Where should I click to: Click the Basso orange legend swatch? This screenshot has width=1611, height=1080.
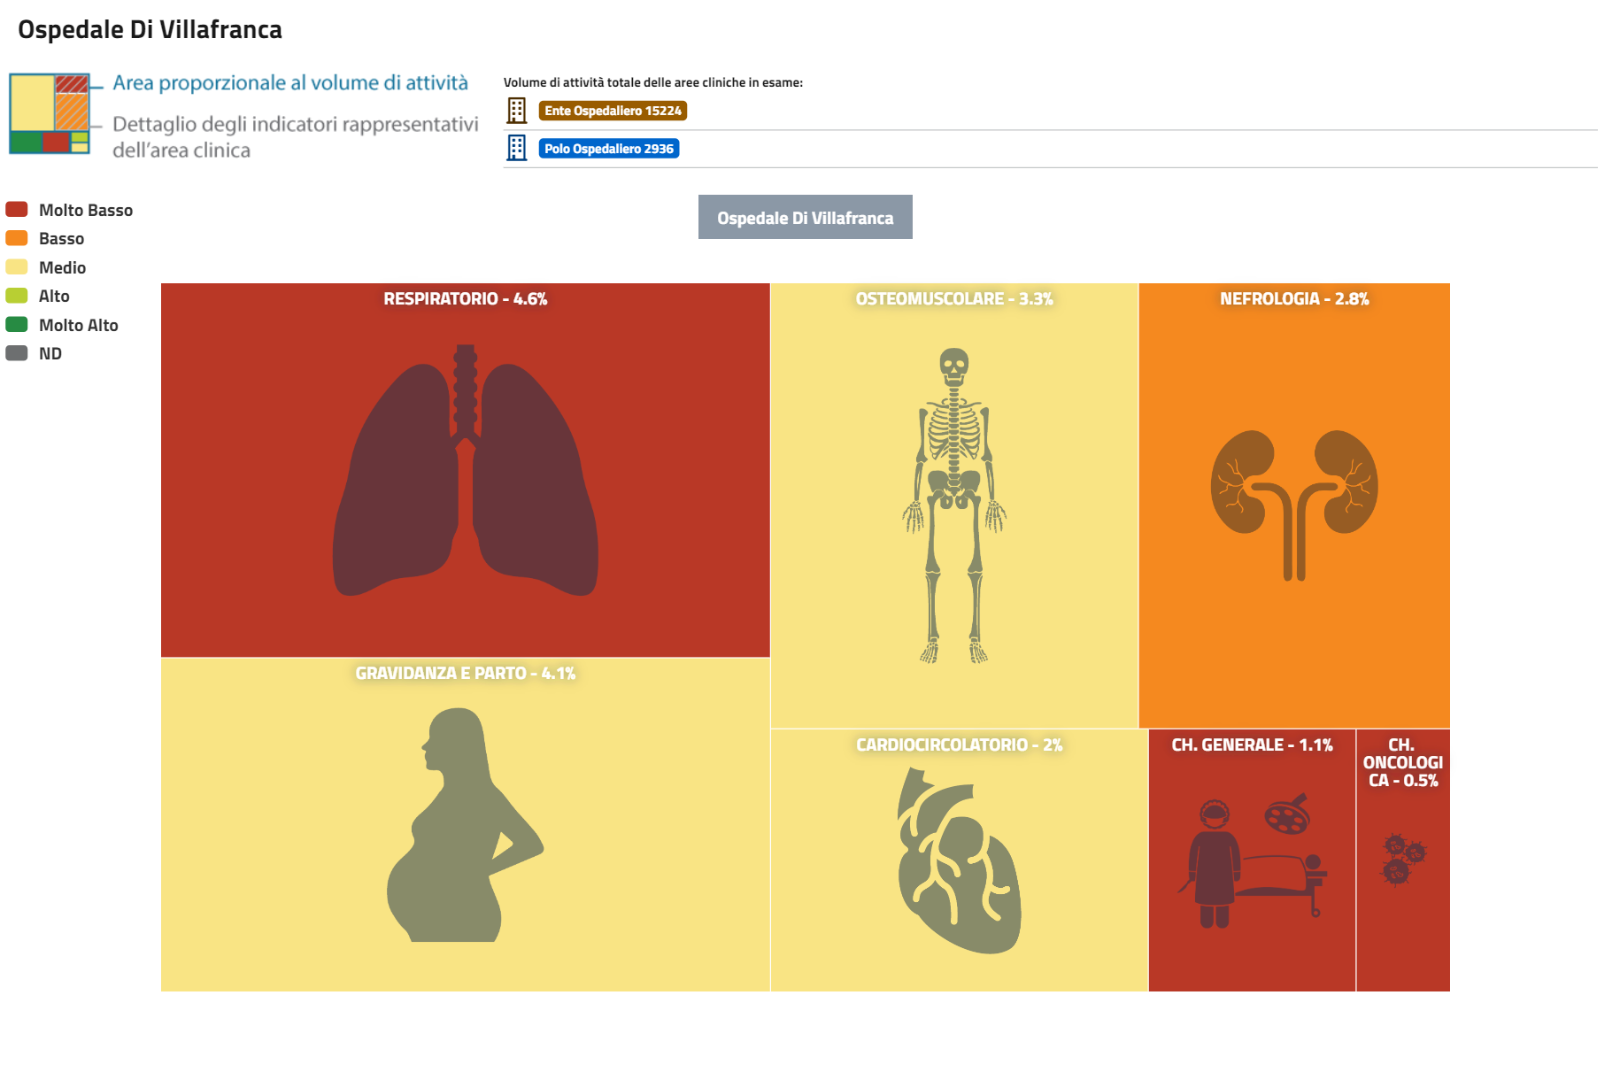(x=17, y=238)
